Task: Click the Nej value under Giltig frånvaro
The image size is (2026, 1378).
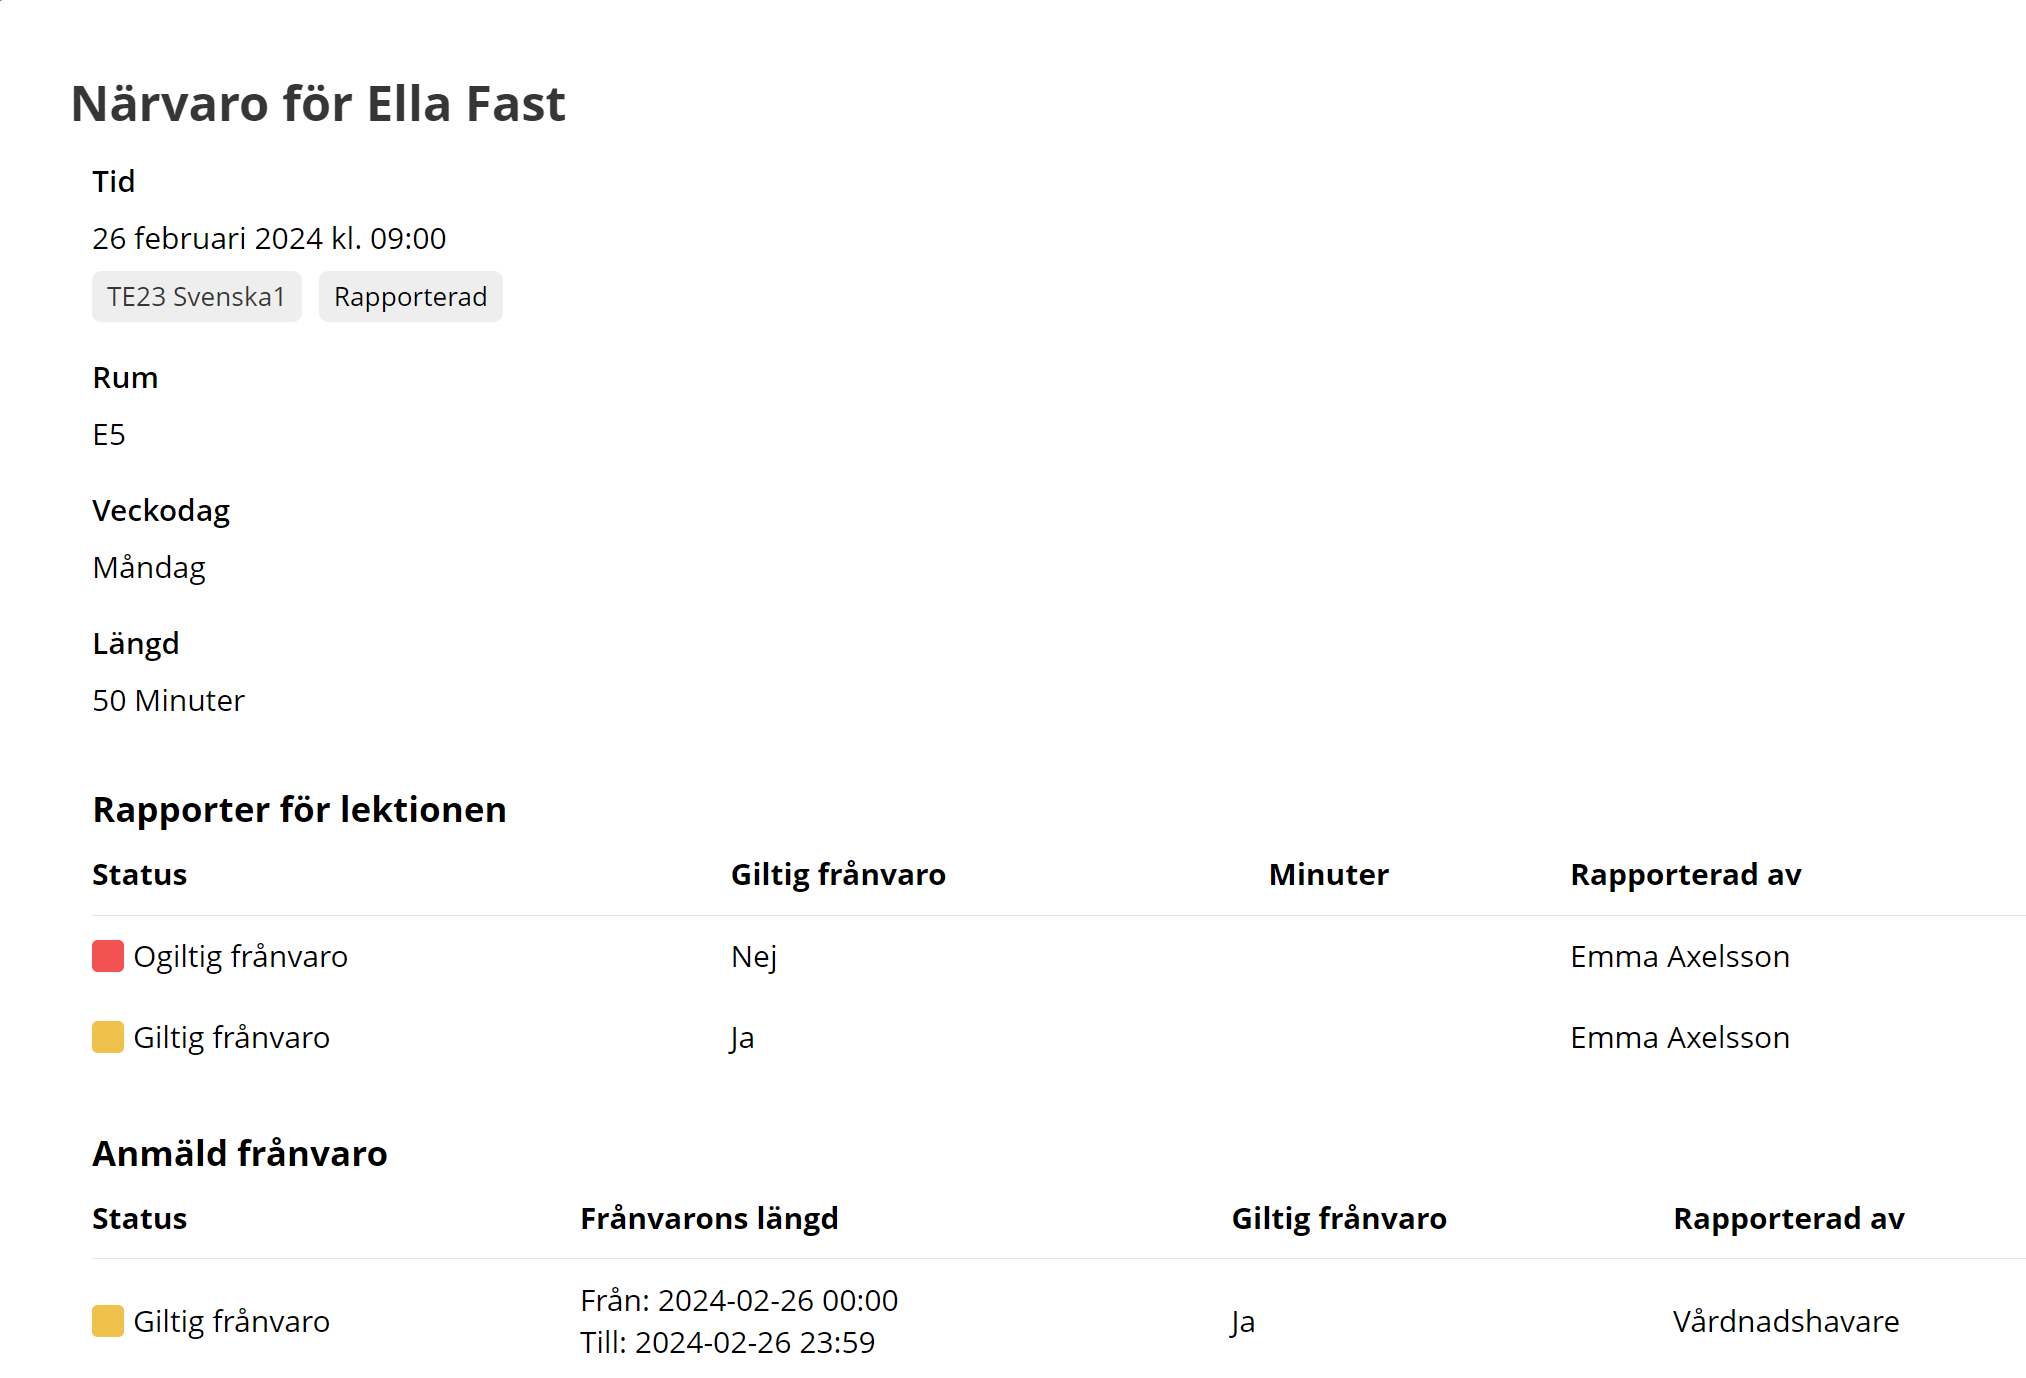Action: tap(754, 957)
